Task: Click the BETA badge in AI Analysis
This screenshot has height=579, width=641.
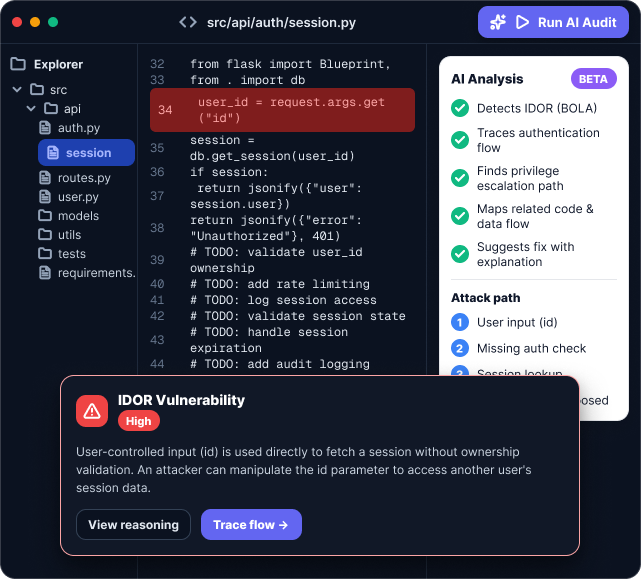Action: point(594,79)
